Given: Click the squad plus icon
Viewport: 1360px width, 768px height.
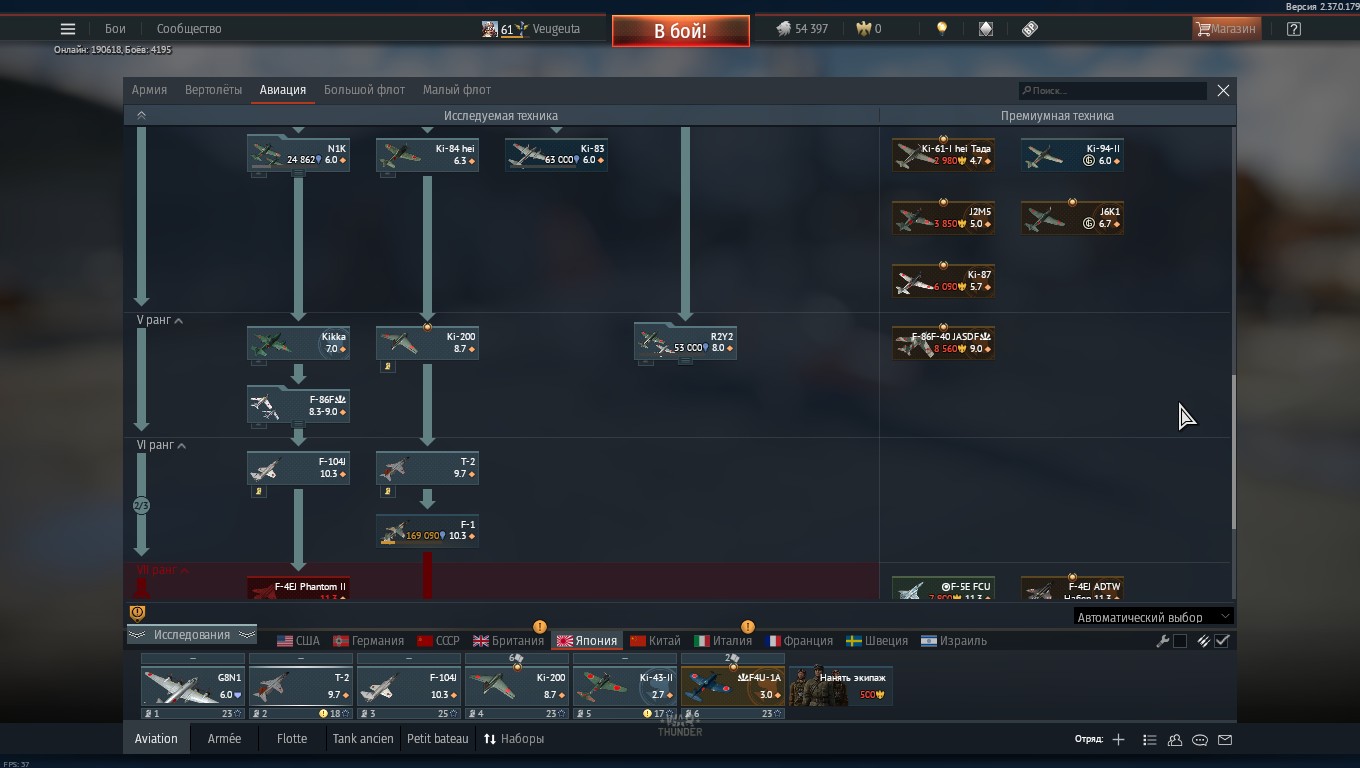Looking at the screenshot, I should point(1118,739).
